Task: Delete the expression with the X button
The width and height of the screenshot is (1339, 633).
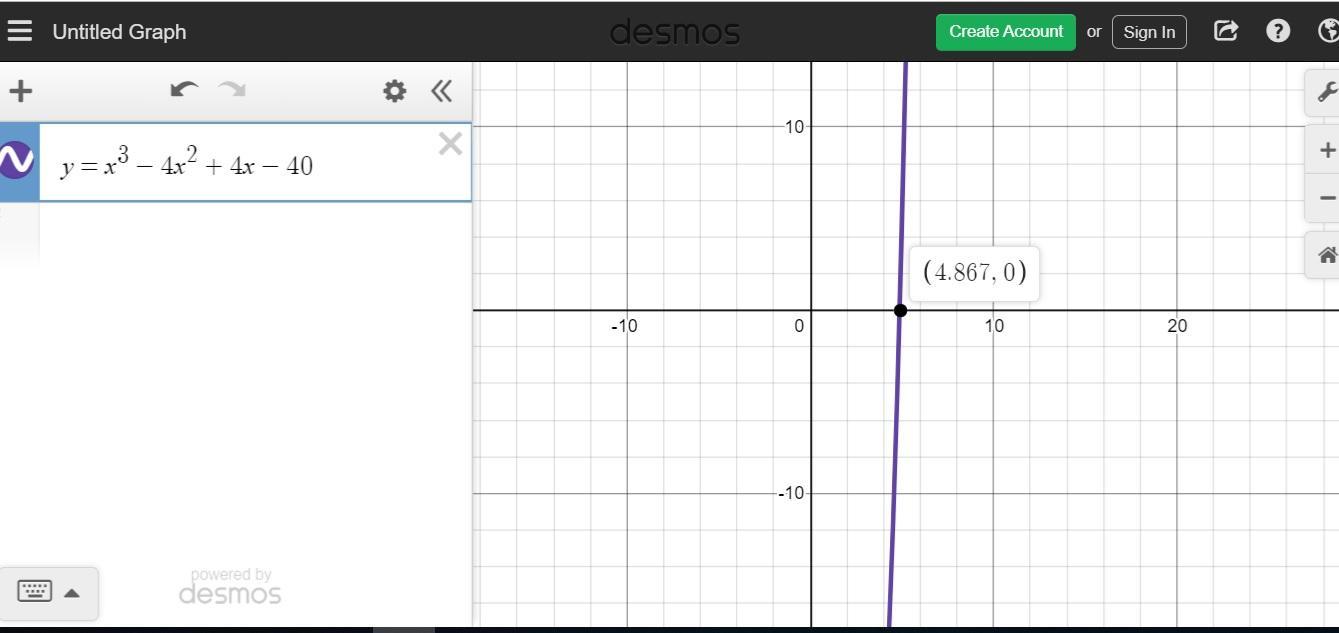Action: pyautogui.click(x=450, y=144)
